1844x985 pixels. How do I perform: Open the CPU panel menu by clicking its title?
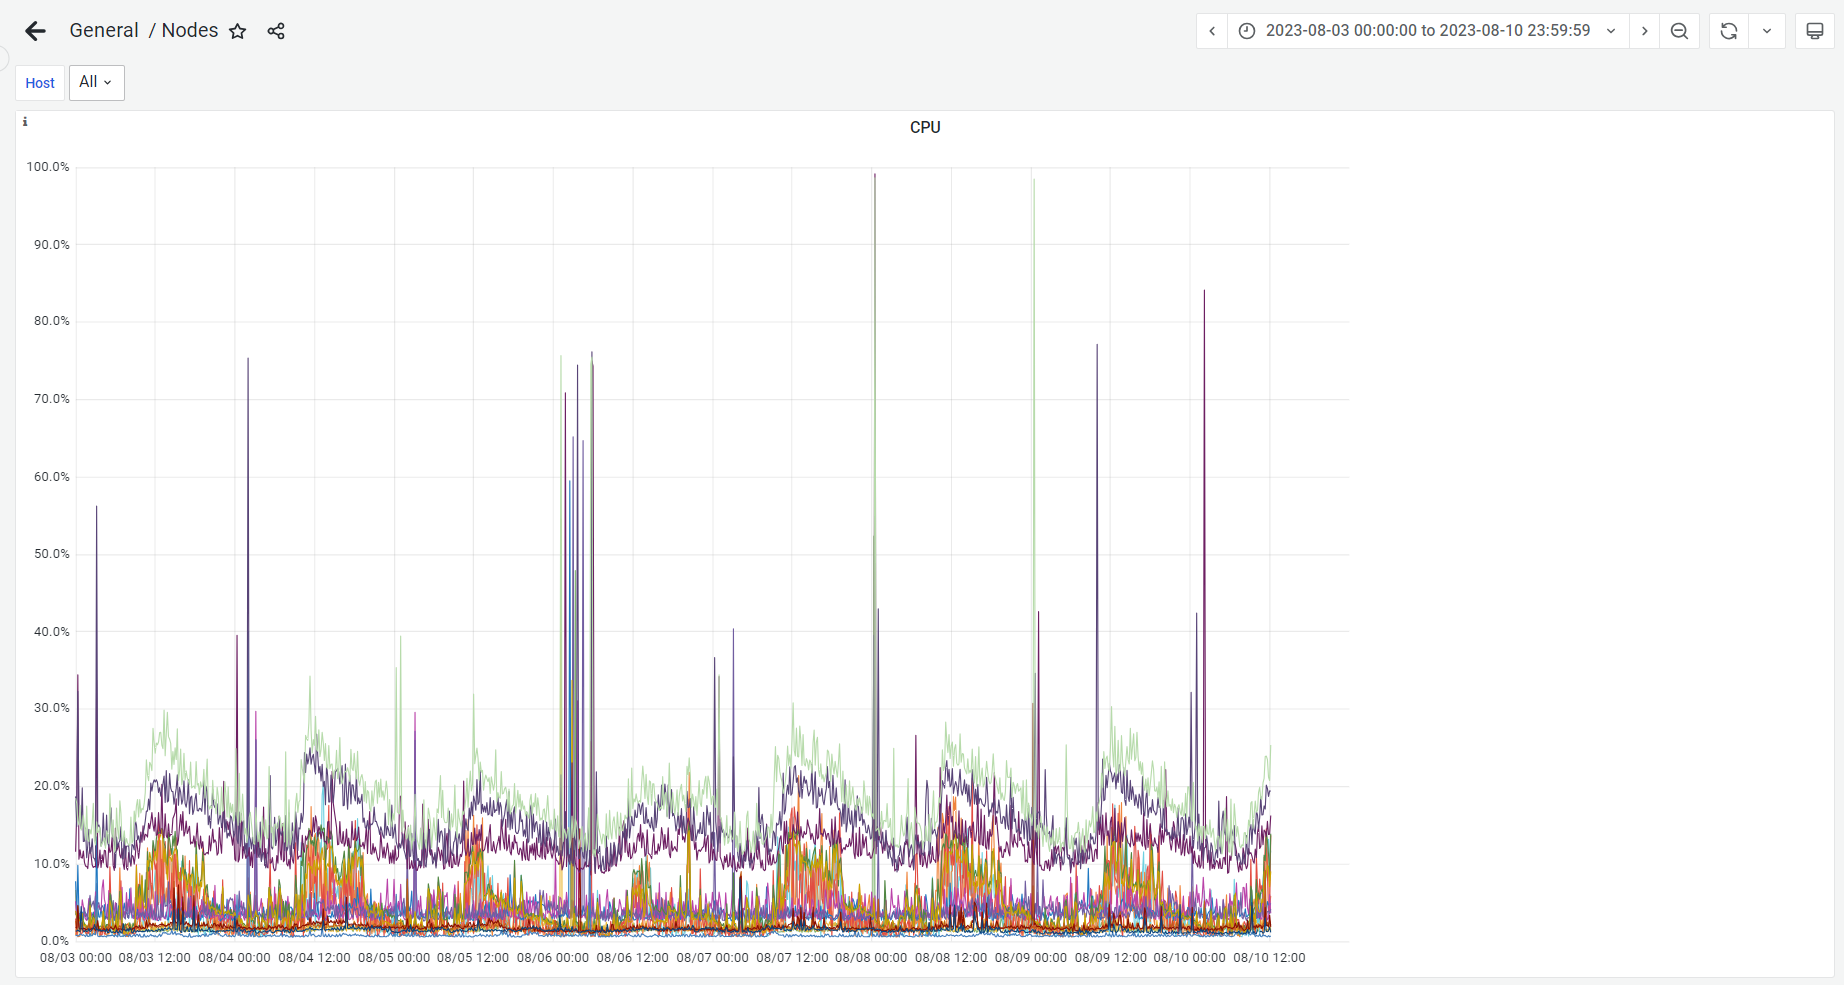[924, 127]
